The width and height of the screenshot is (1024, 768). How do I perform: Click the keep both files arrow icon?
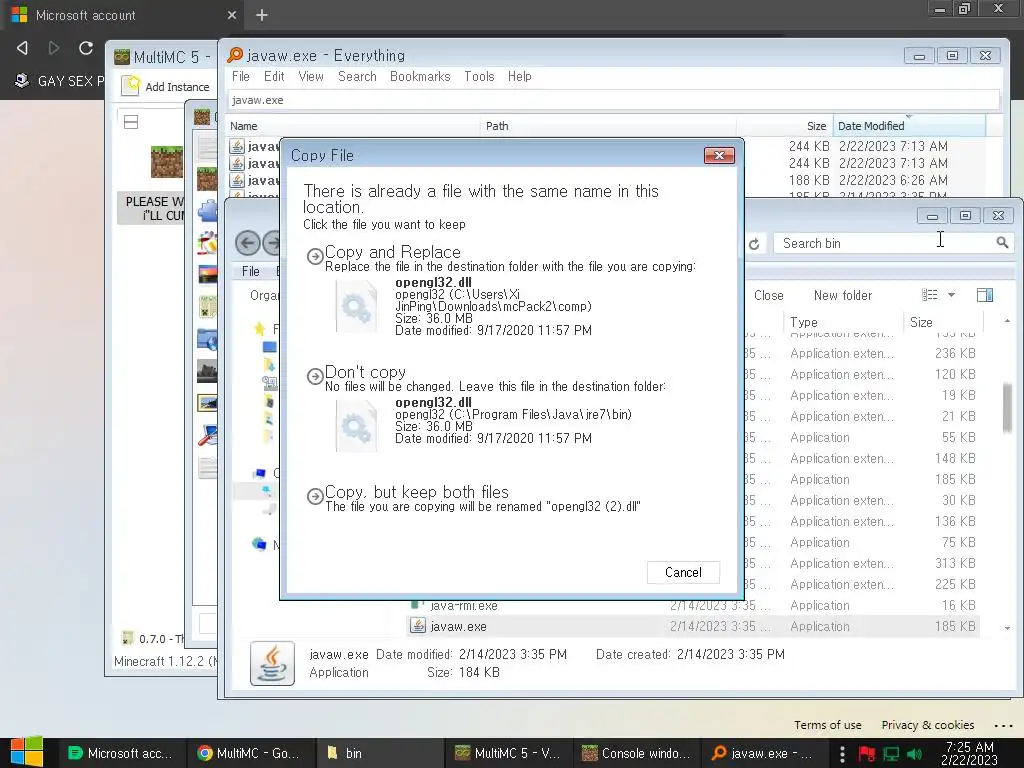click(315, 496)
